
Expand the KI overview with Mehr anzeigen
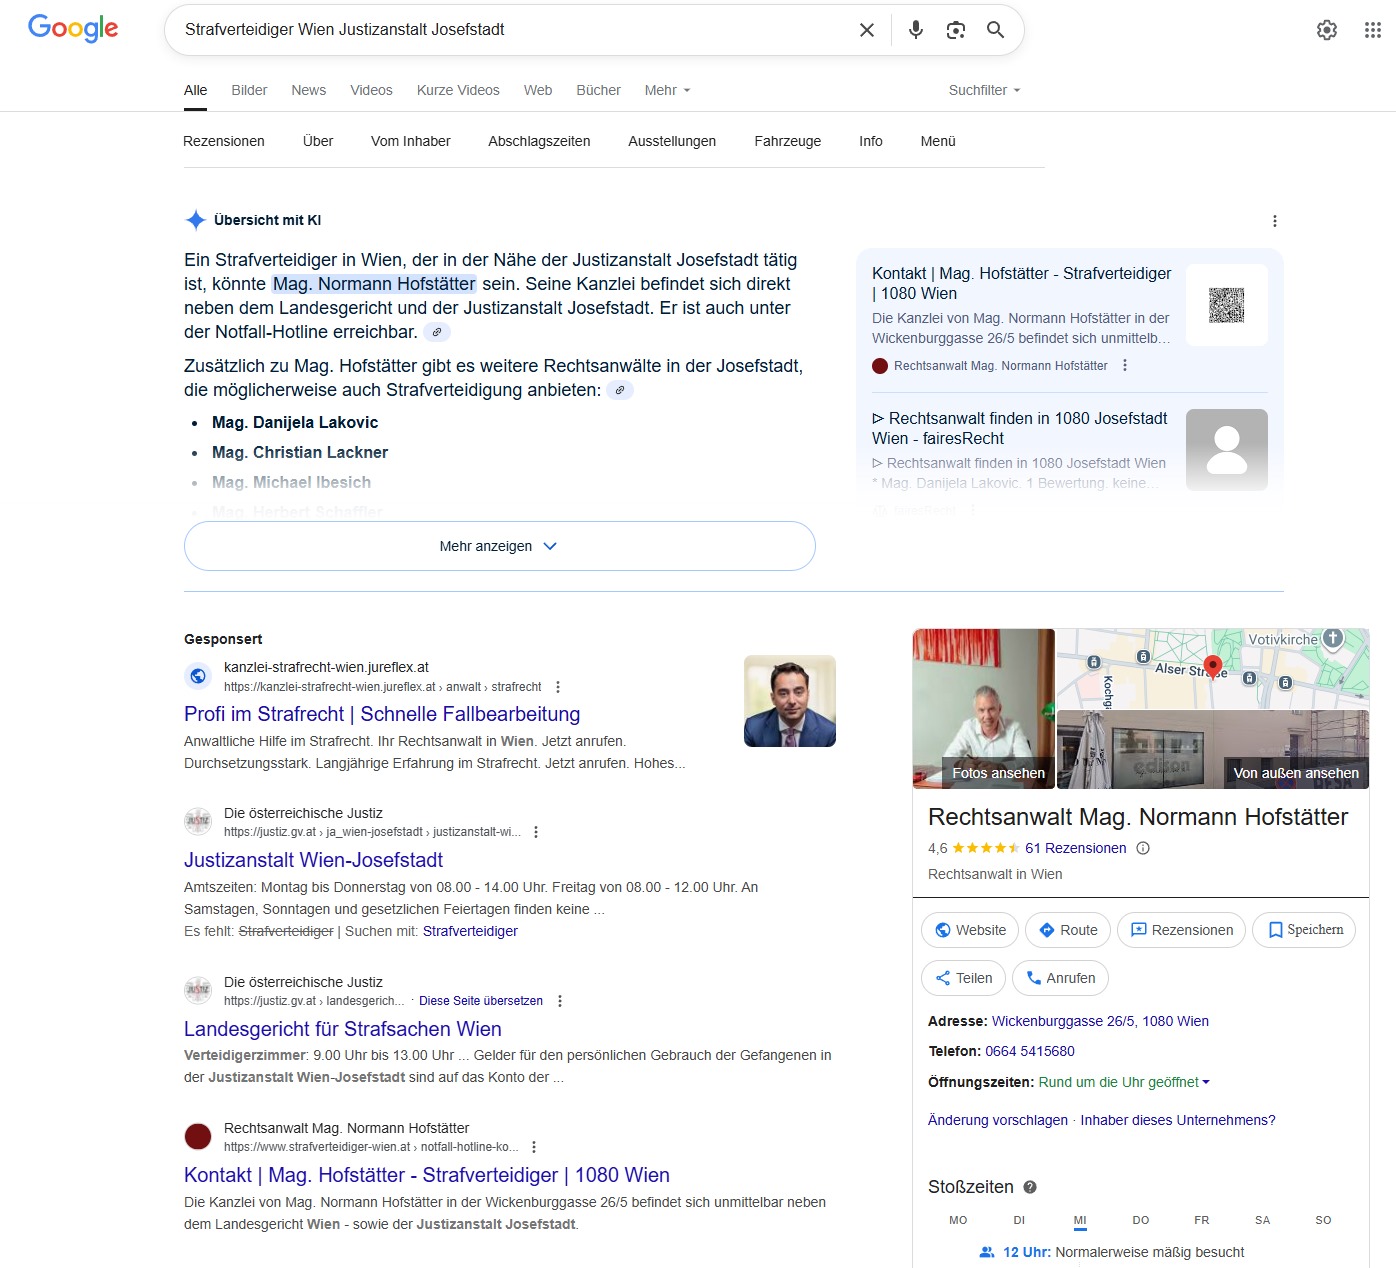coord(500,546)
